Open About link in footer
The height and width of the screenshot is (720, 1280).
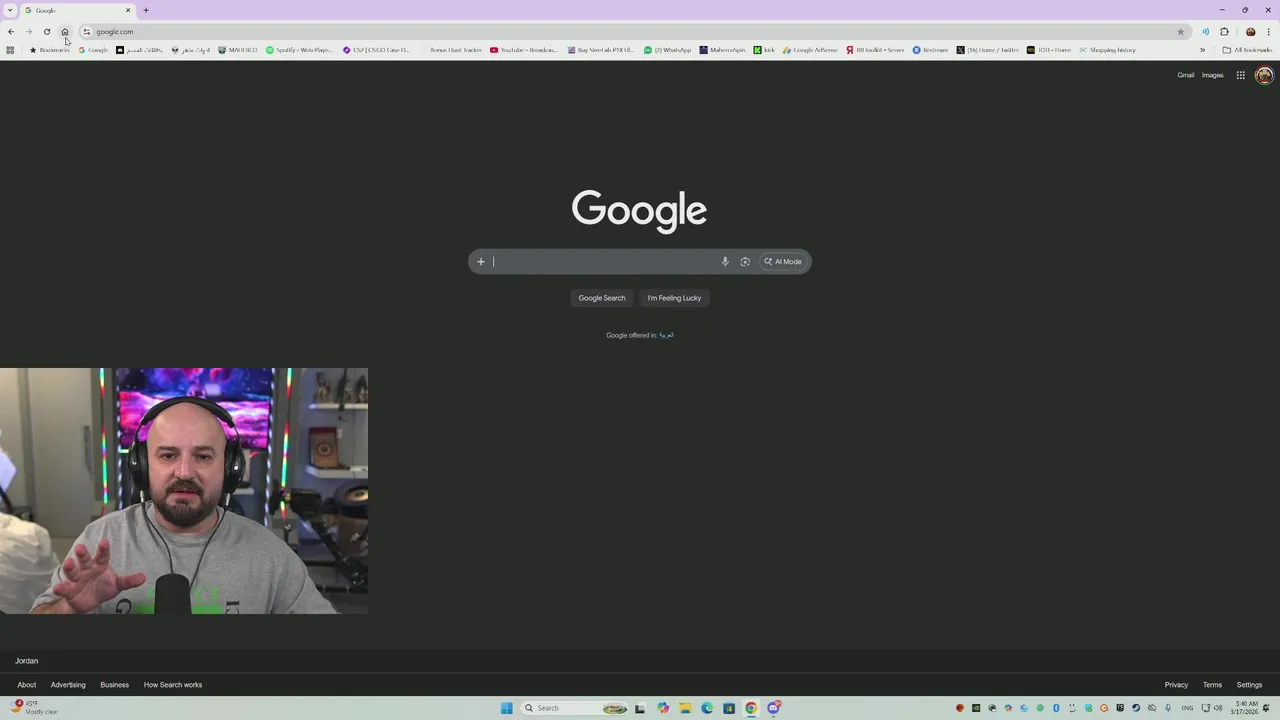click(26, 685)
